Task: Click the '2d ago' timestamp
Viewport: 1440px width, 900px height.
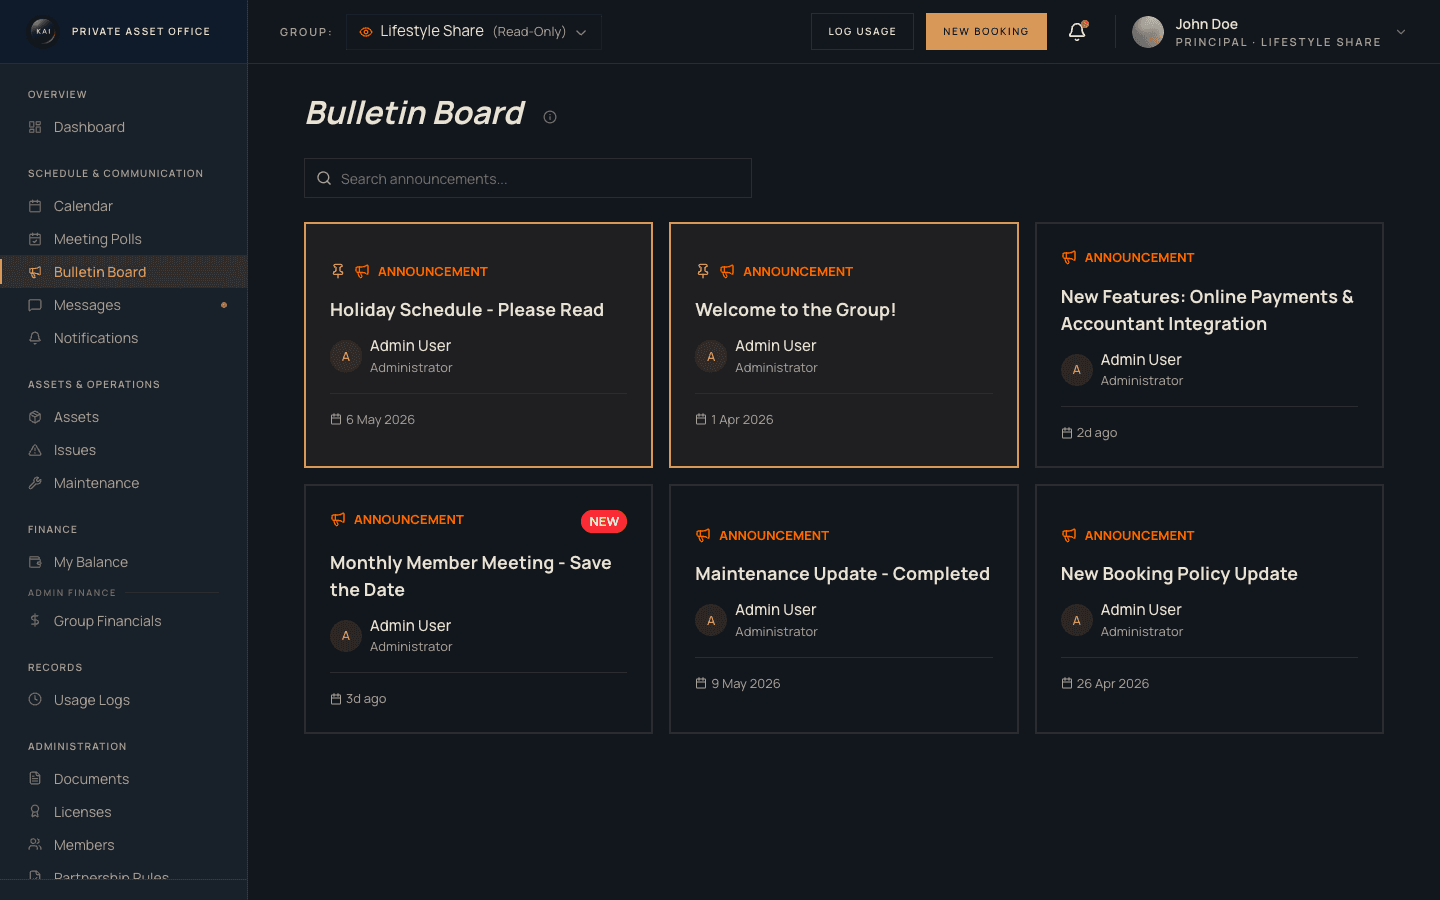Action: [1097, 433]
